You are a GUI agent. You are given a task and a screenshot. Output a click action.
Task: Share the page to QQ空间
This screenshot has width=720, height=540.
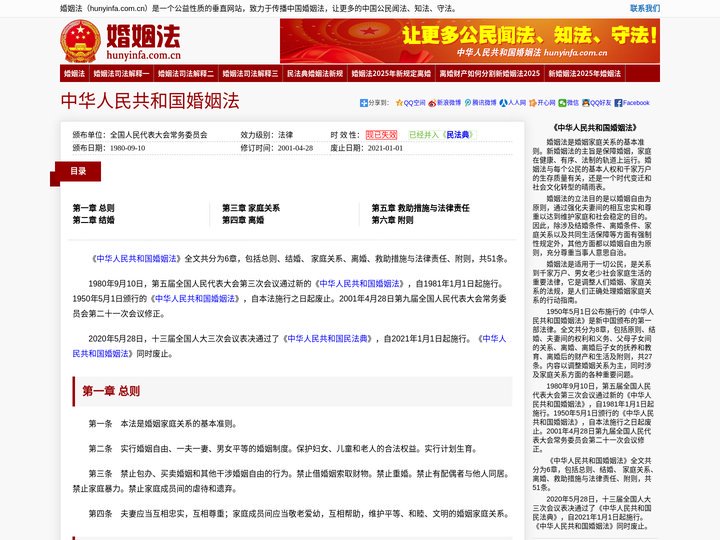pyautogui.click(x=411, y=103)
